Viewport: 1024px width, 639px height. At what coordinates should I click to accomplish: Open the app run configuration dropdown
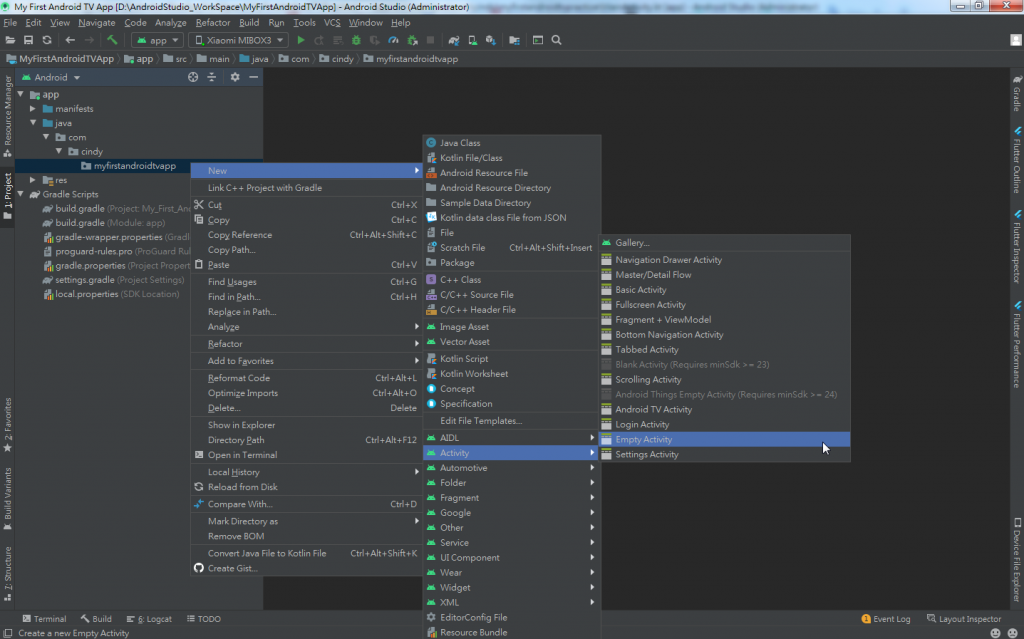[157, 40]
